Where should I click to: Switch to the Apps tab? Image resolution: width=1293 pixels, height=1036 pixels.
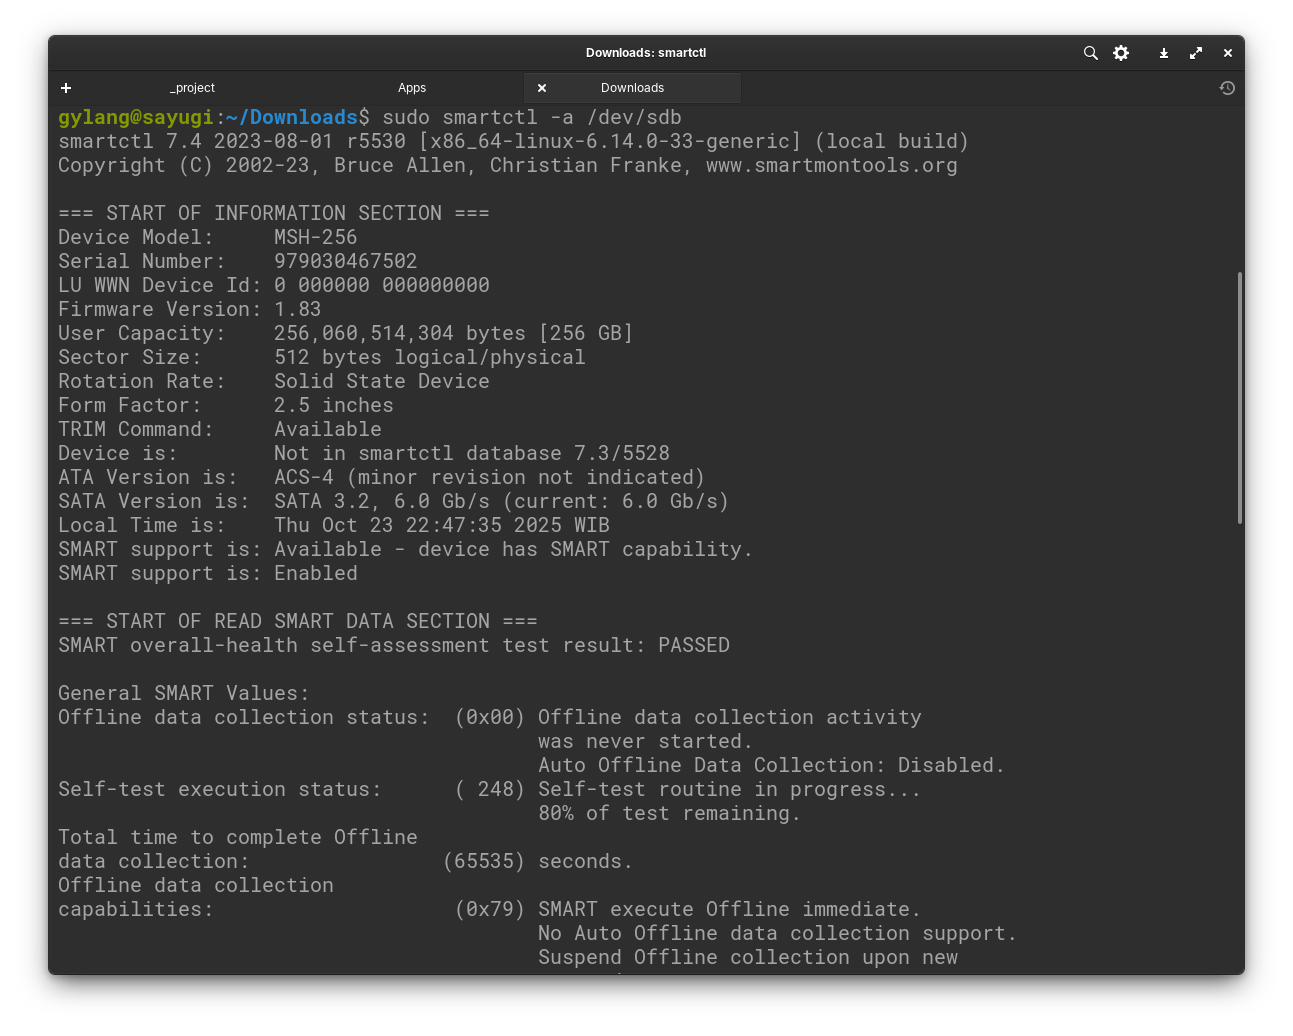pos(412,88)
